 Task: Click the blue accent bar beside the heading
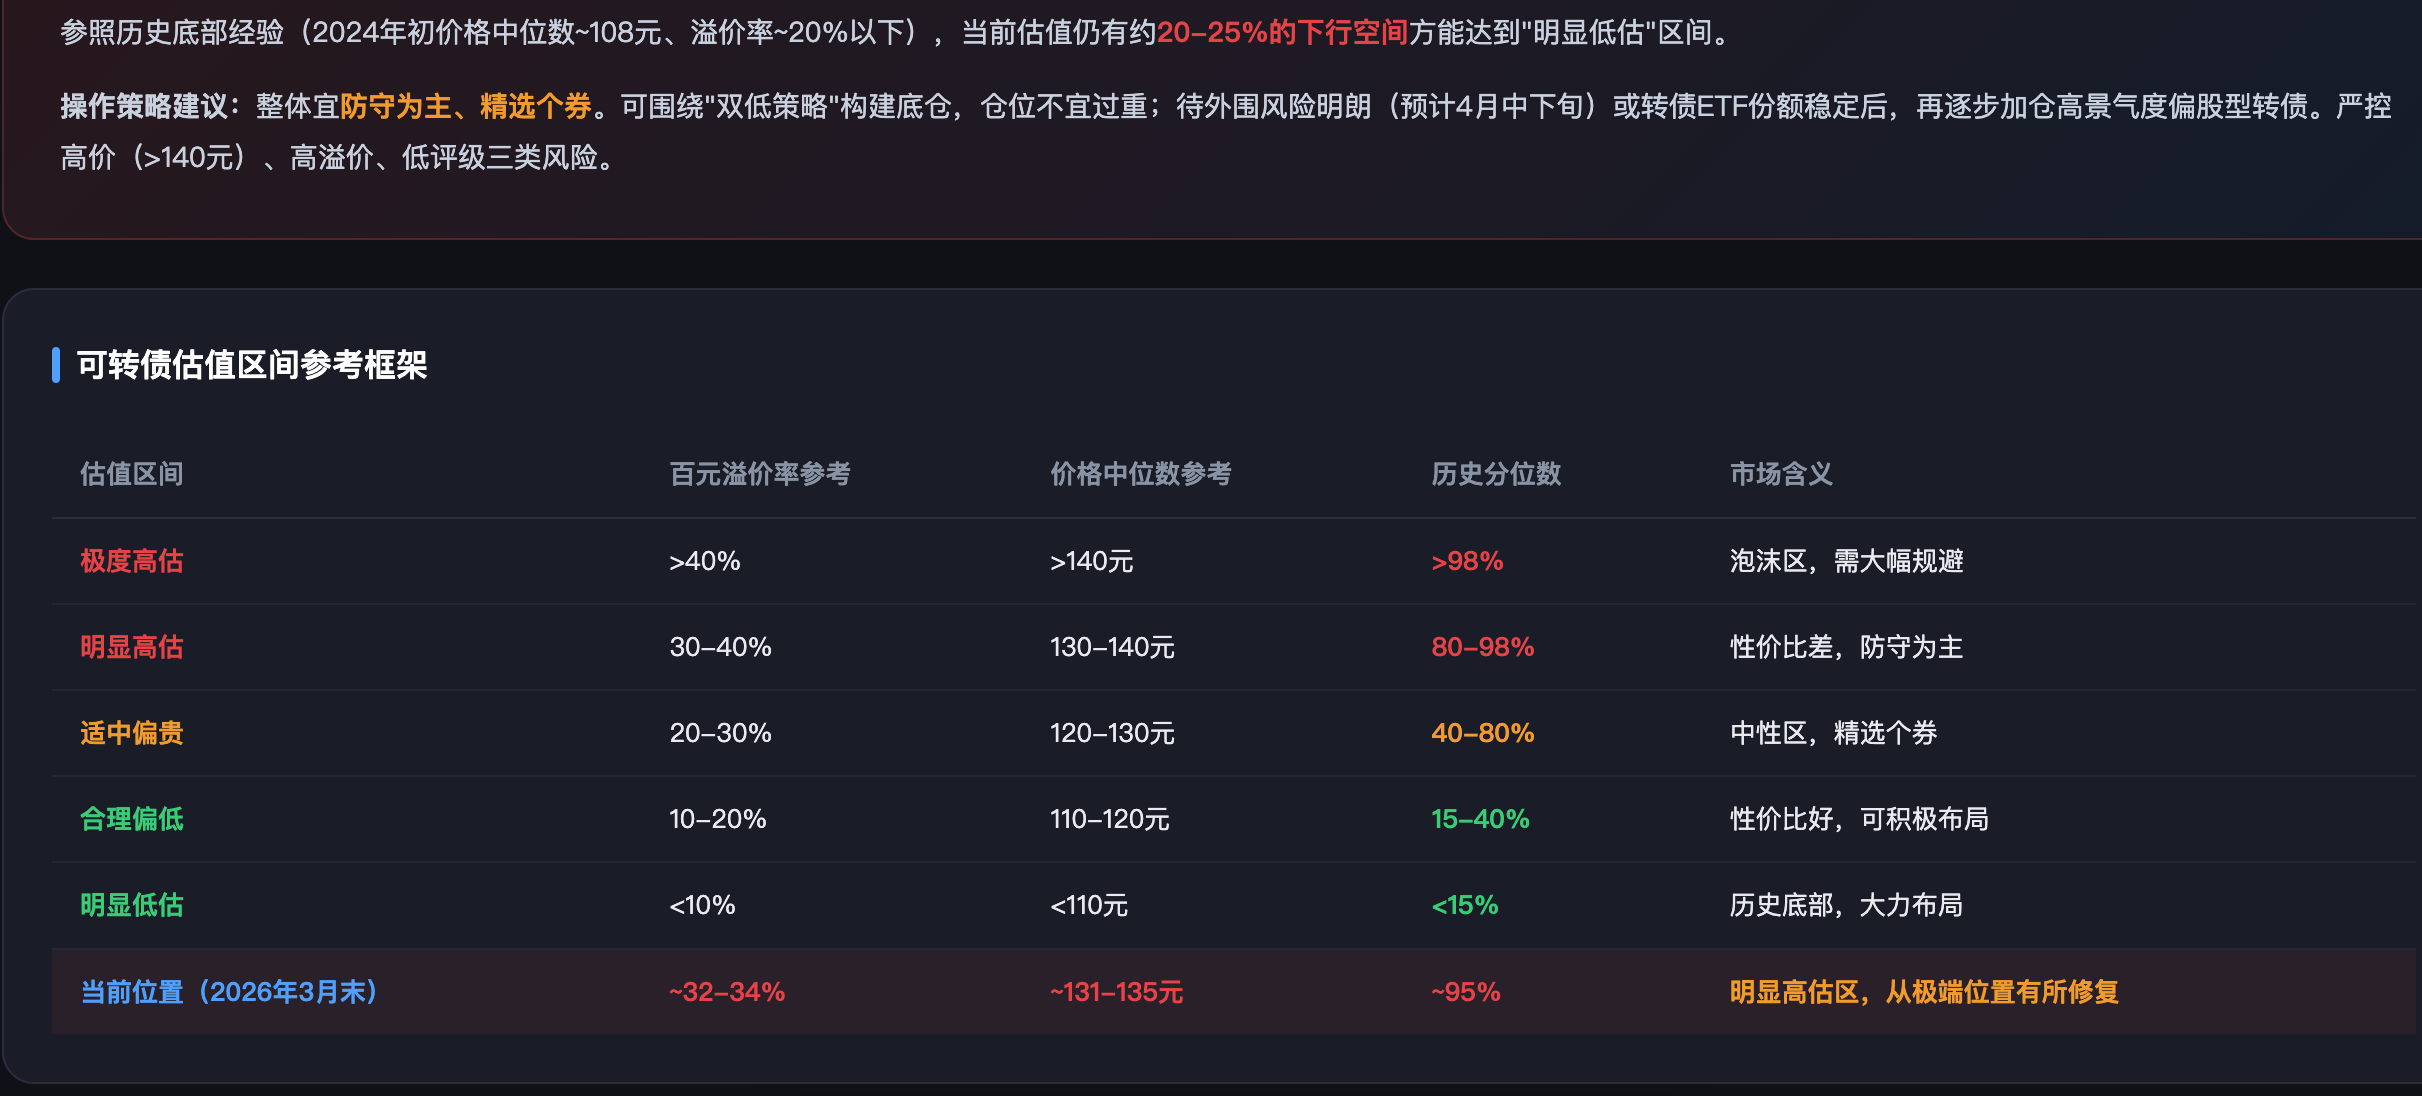point(56,365)
